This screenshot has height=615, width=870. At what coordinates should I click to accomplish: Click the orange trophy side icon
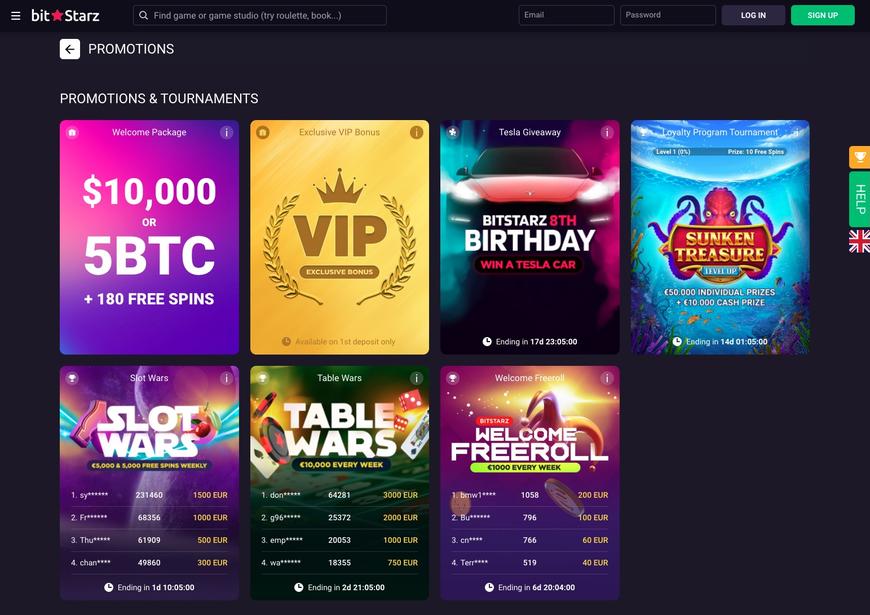tap(859, 157)
